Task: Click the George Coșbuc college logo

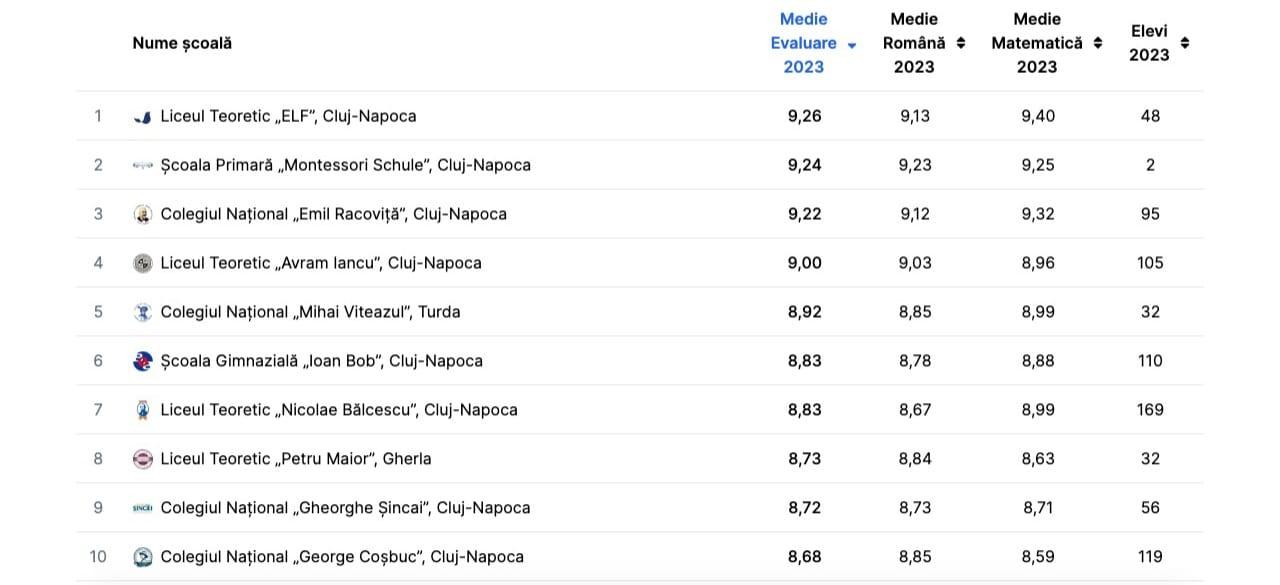Action: [x=143, y=557]
